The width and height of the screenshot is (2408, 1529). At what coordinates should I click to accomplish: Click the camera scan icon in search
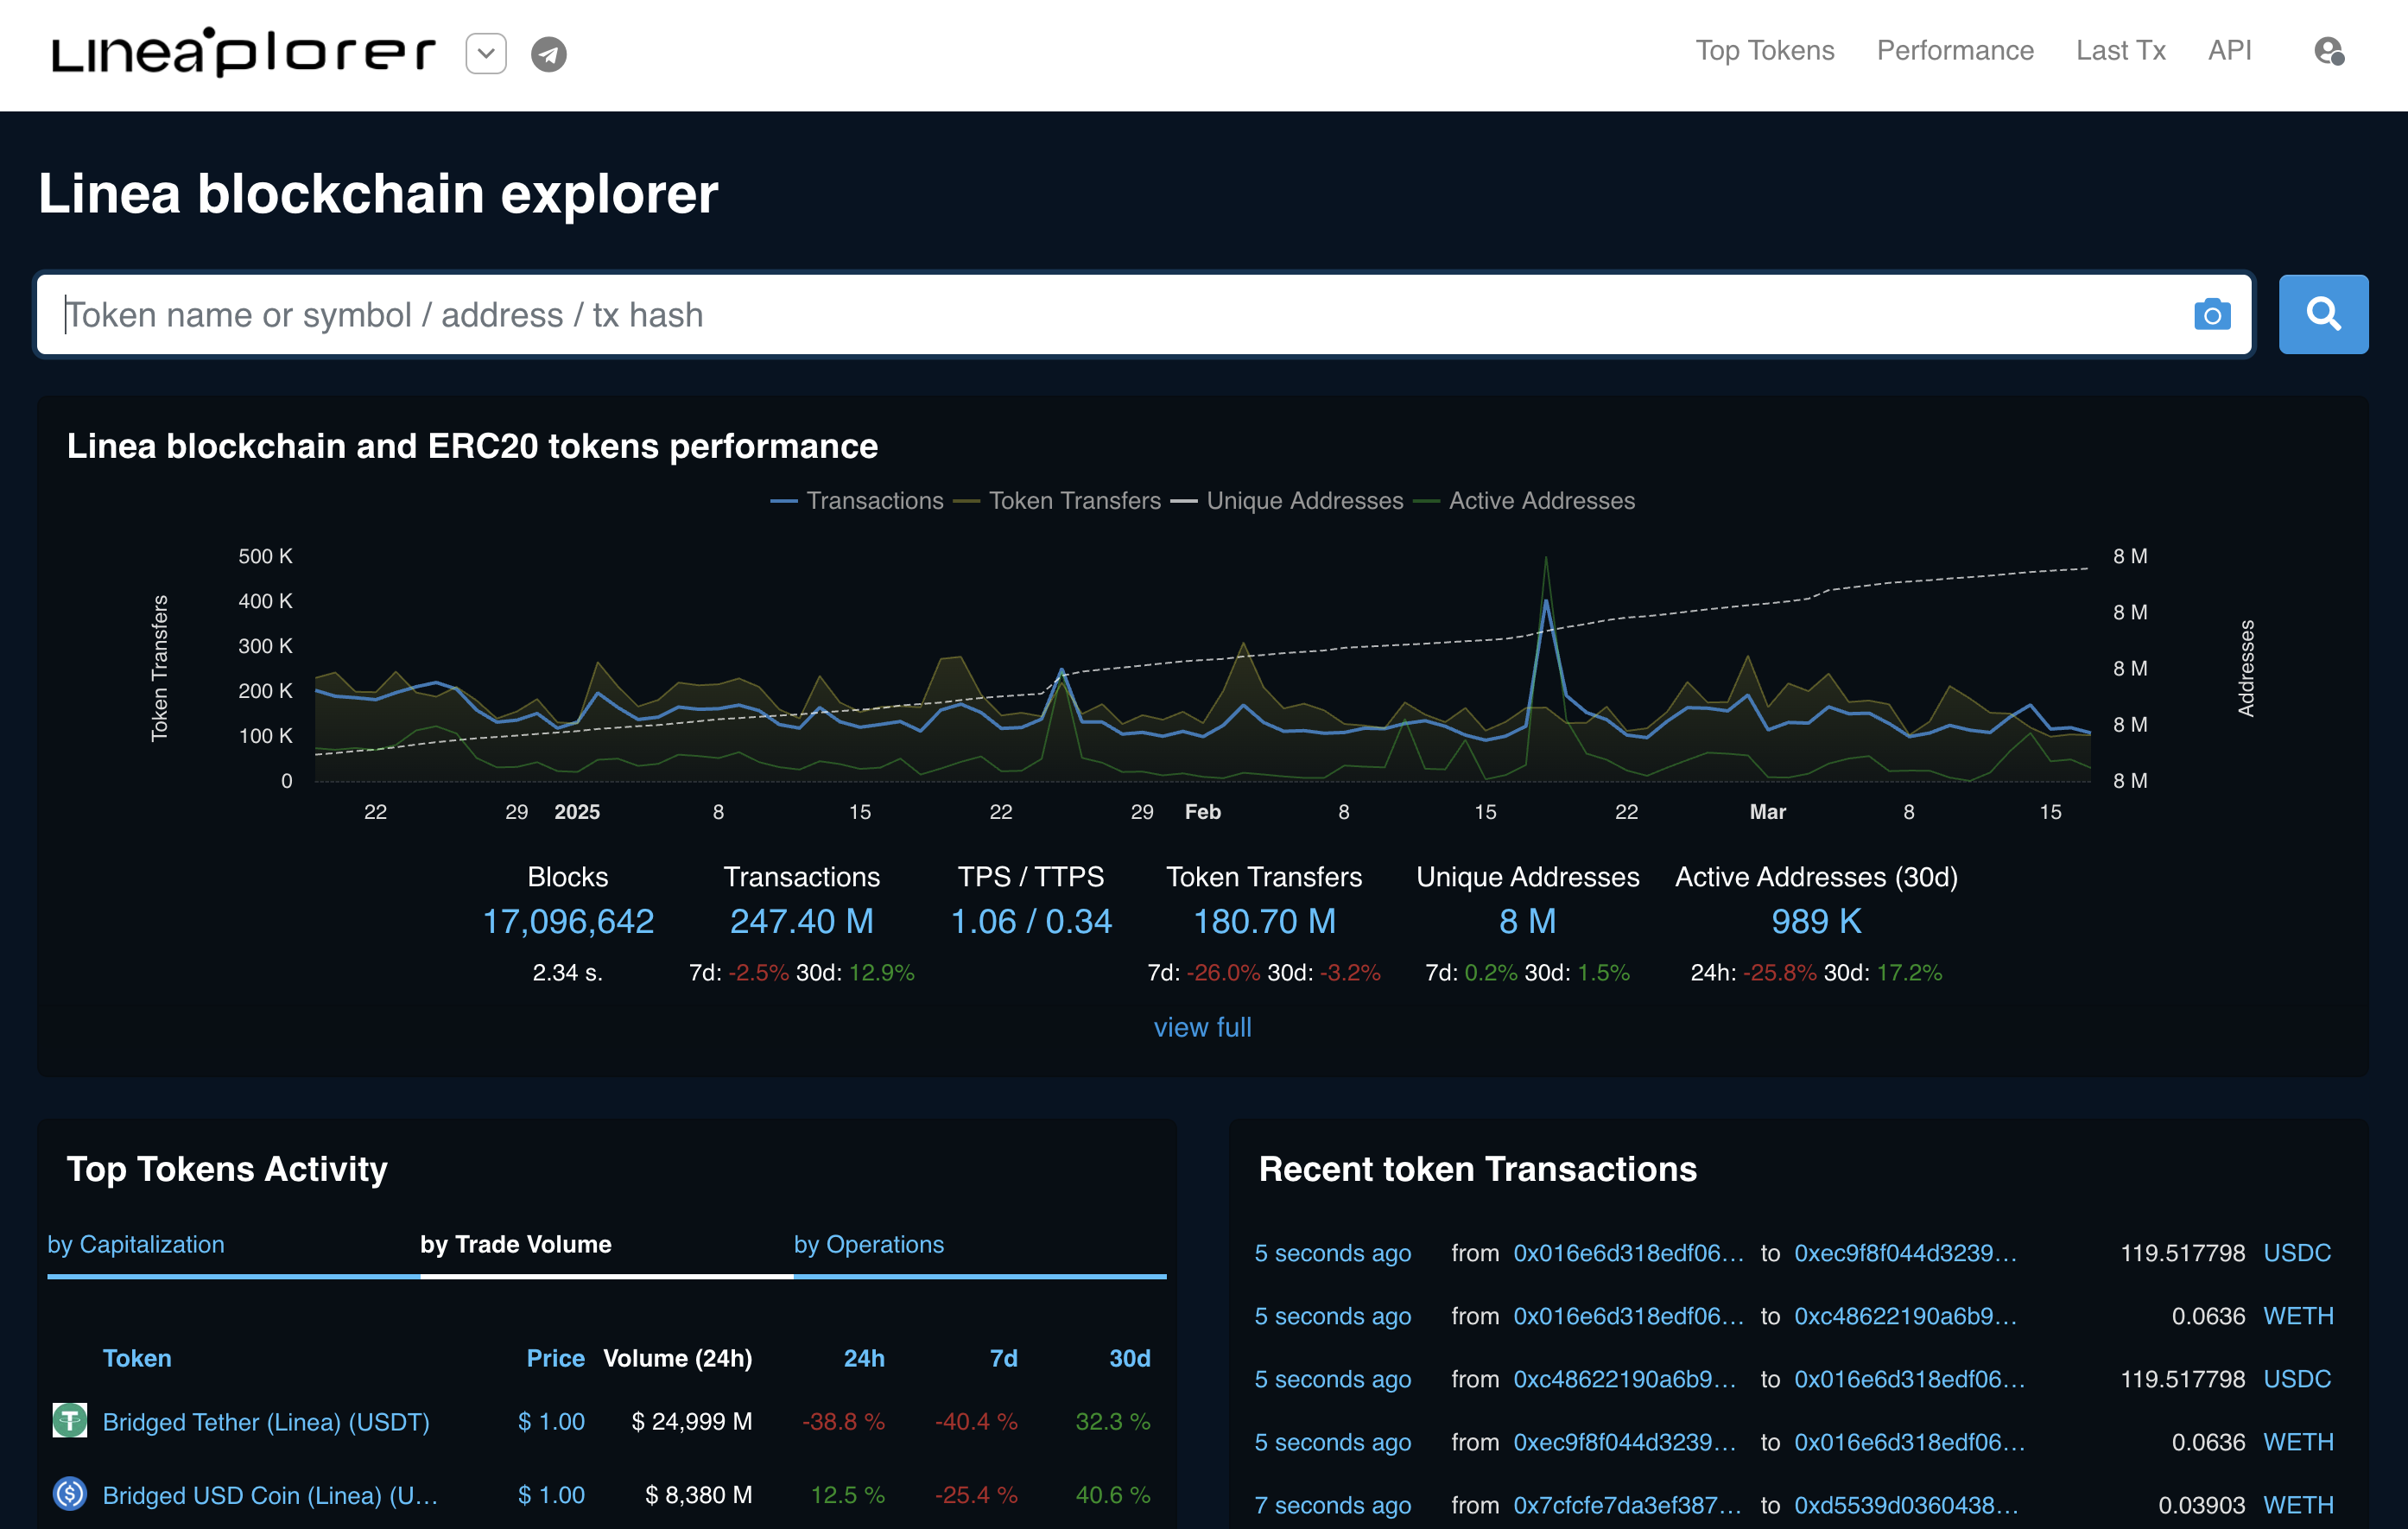coord(2212,315)
